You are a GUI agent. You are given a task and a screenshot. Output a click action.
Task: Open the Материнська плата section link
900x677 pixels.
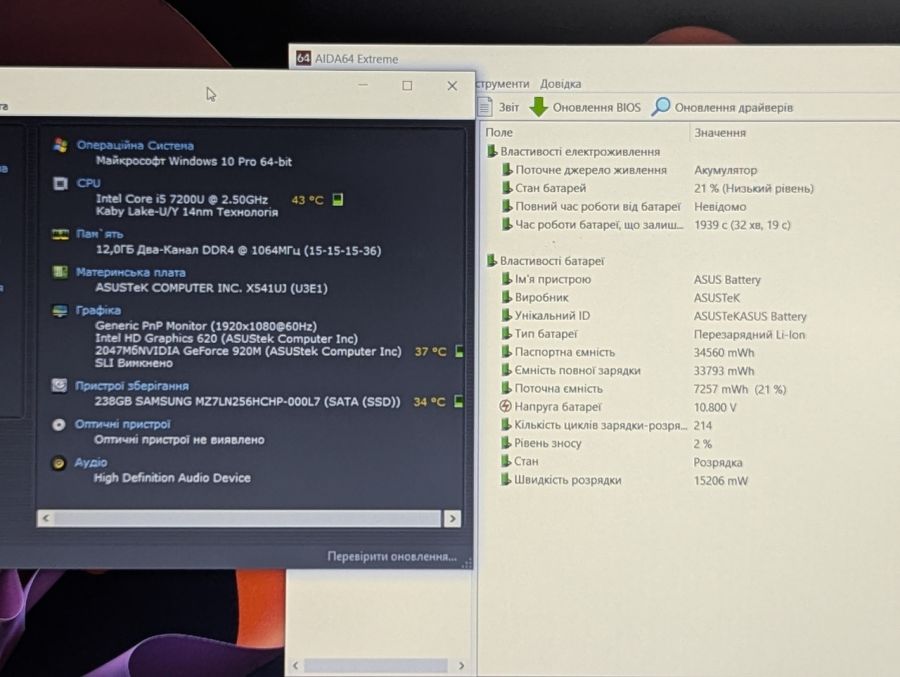pos(130,272)
